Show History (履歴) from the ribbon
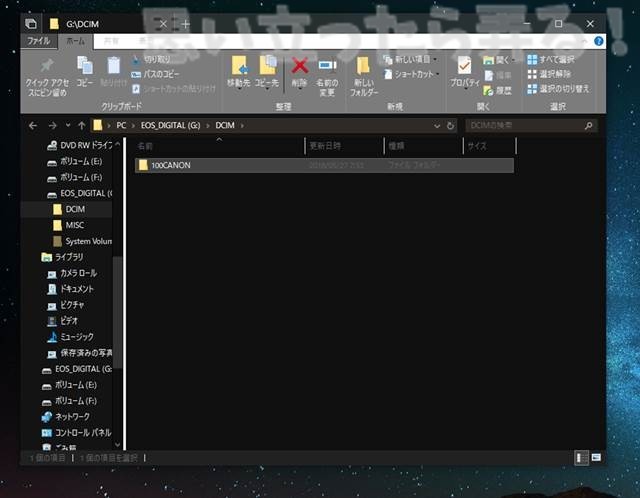 [x=498, y=90]
